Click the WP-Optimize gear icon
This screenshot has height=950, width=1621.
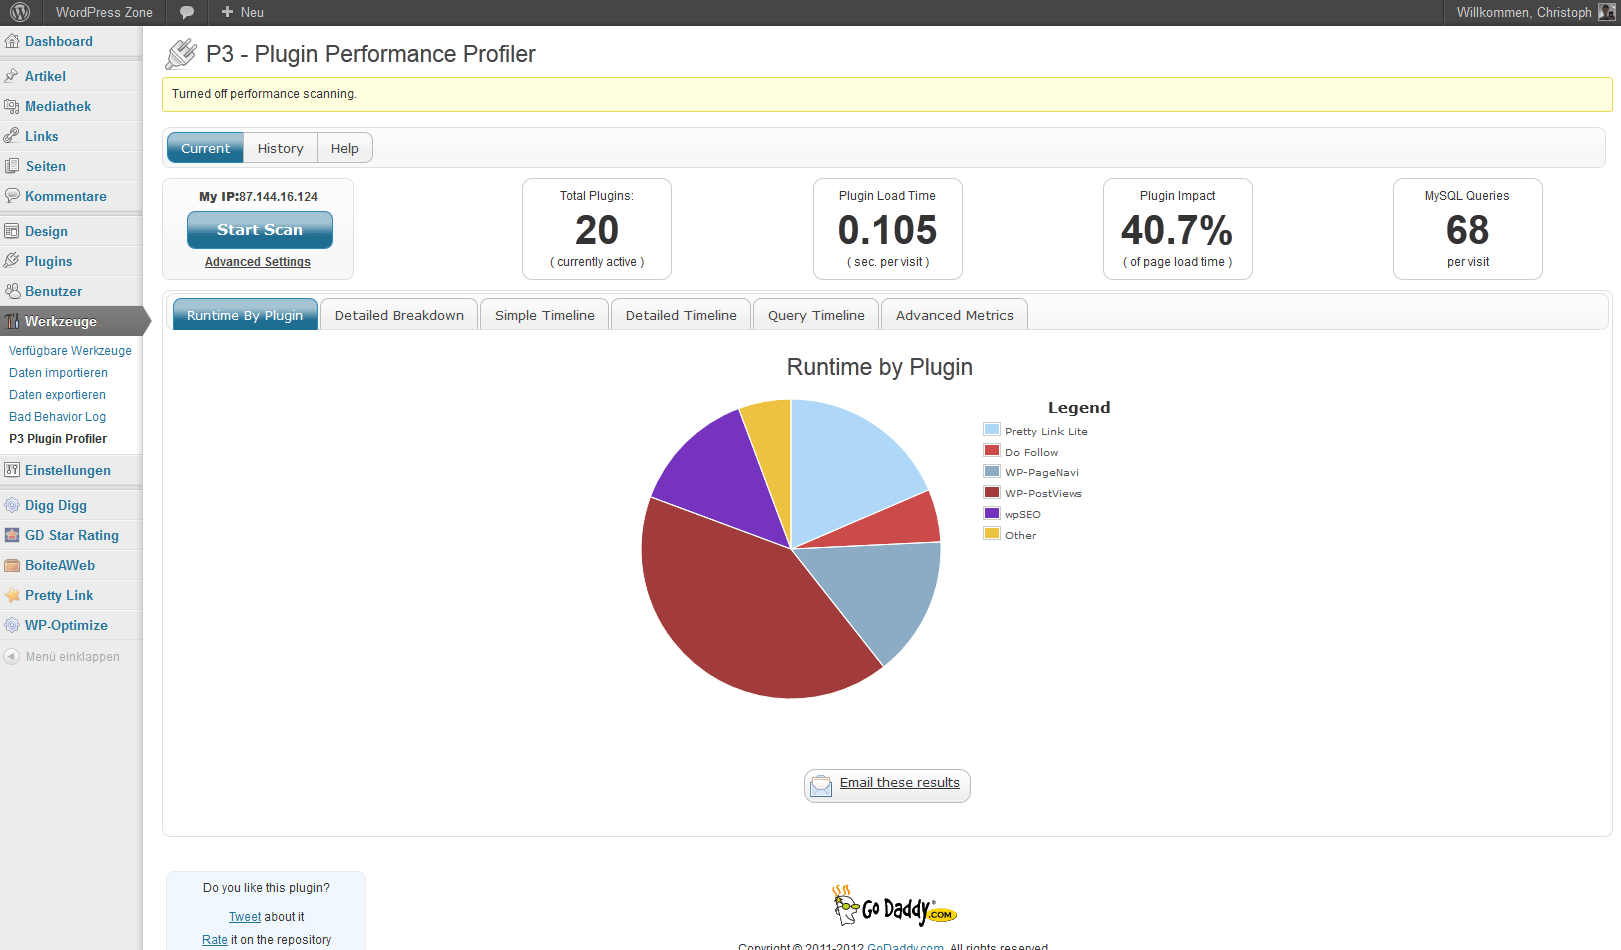coord(12,625)
